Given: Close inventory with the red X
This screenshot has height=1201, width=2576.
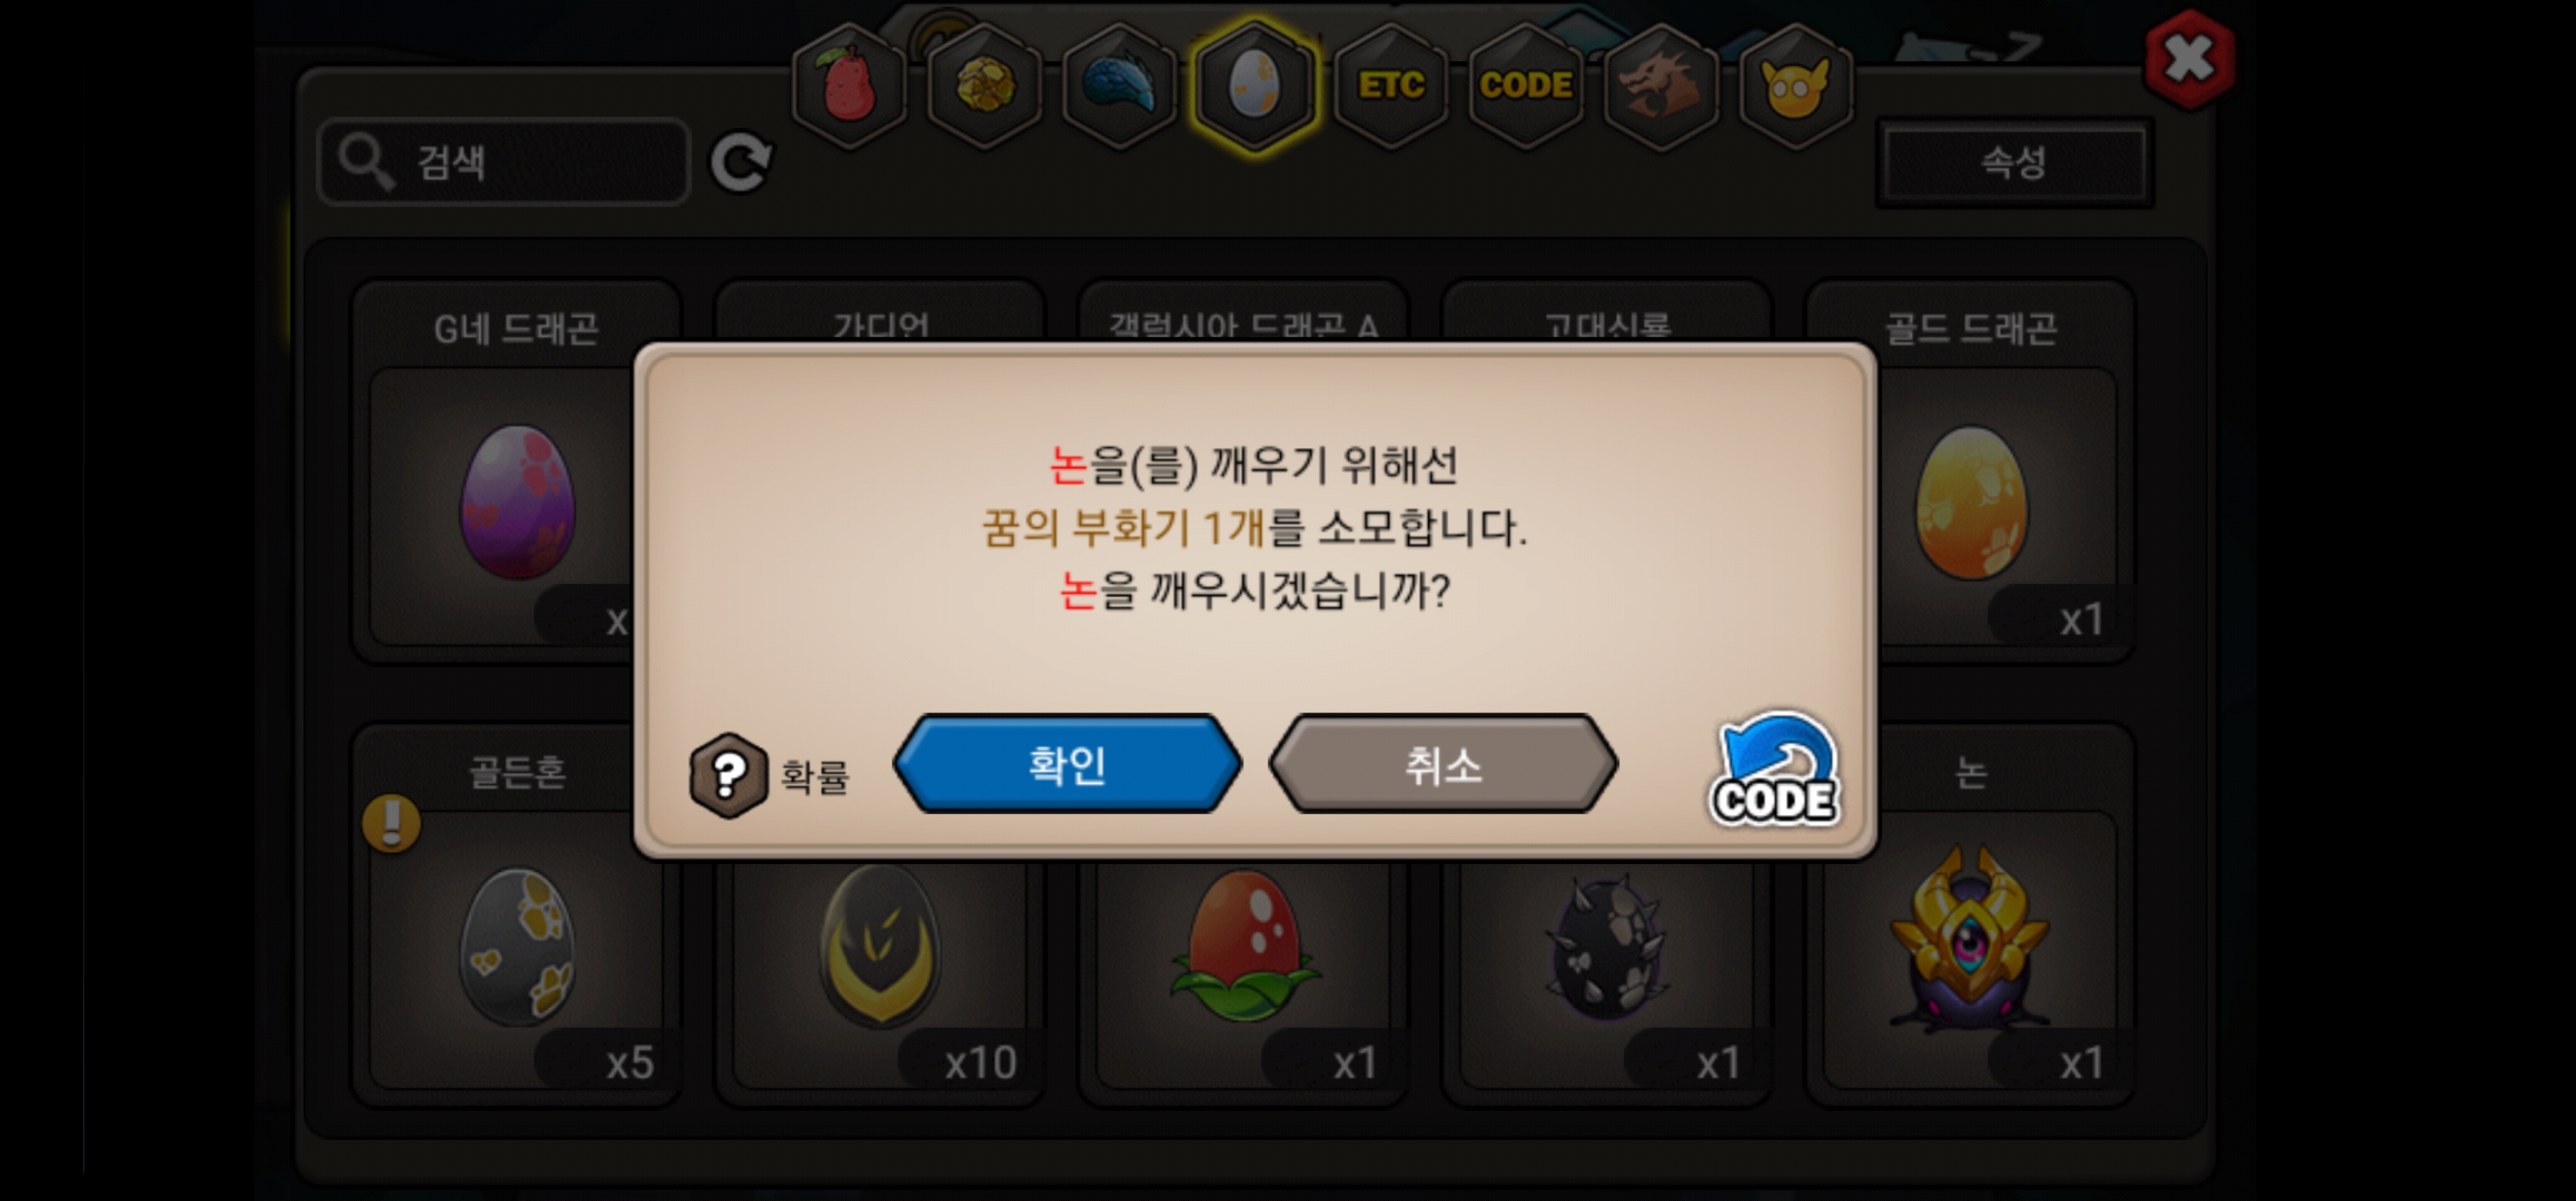Looking at the screenshot, I should [2189, 59].
